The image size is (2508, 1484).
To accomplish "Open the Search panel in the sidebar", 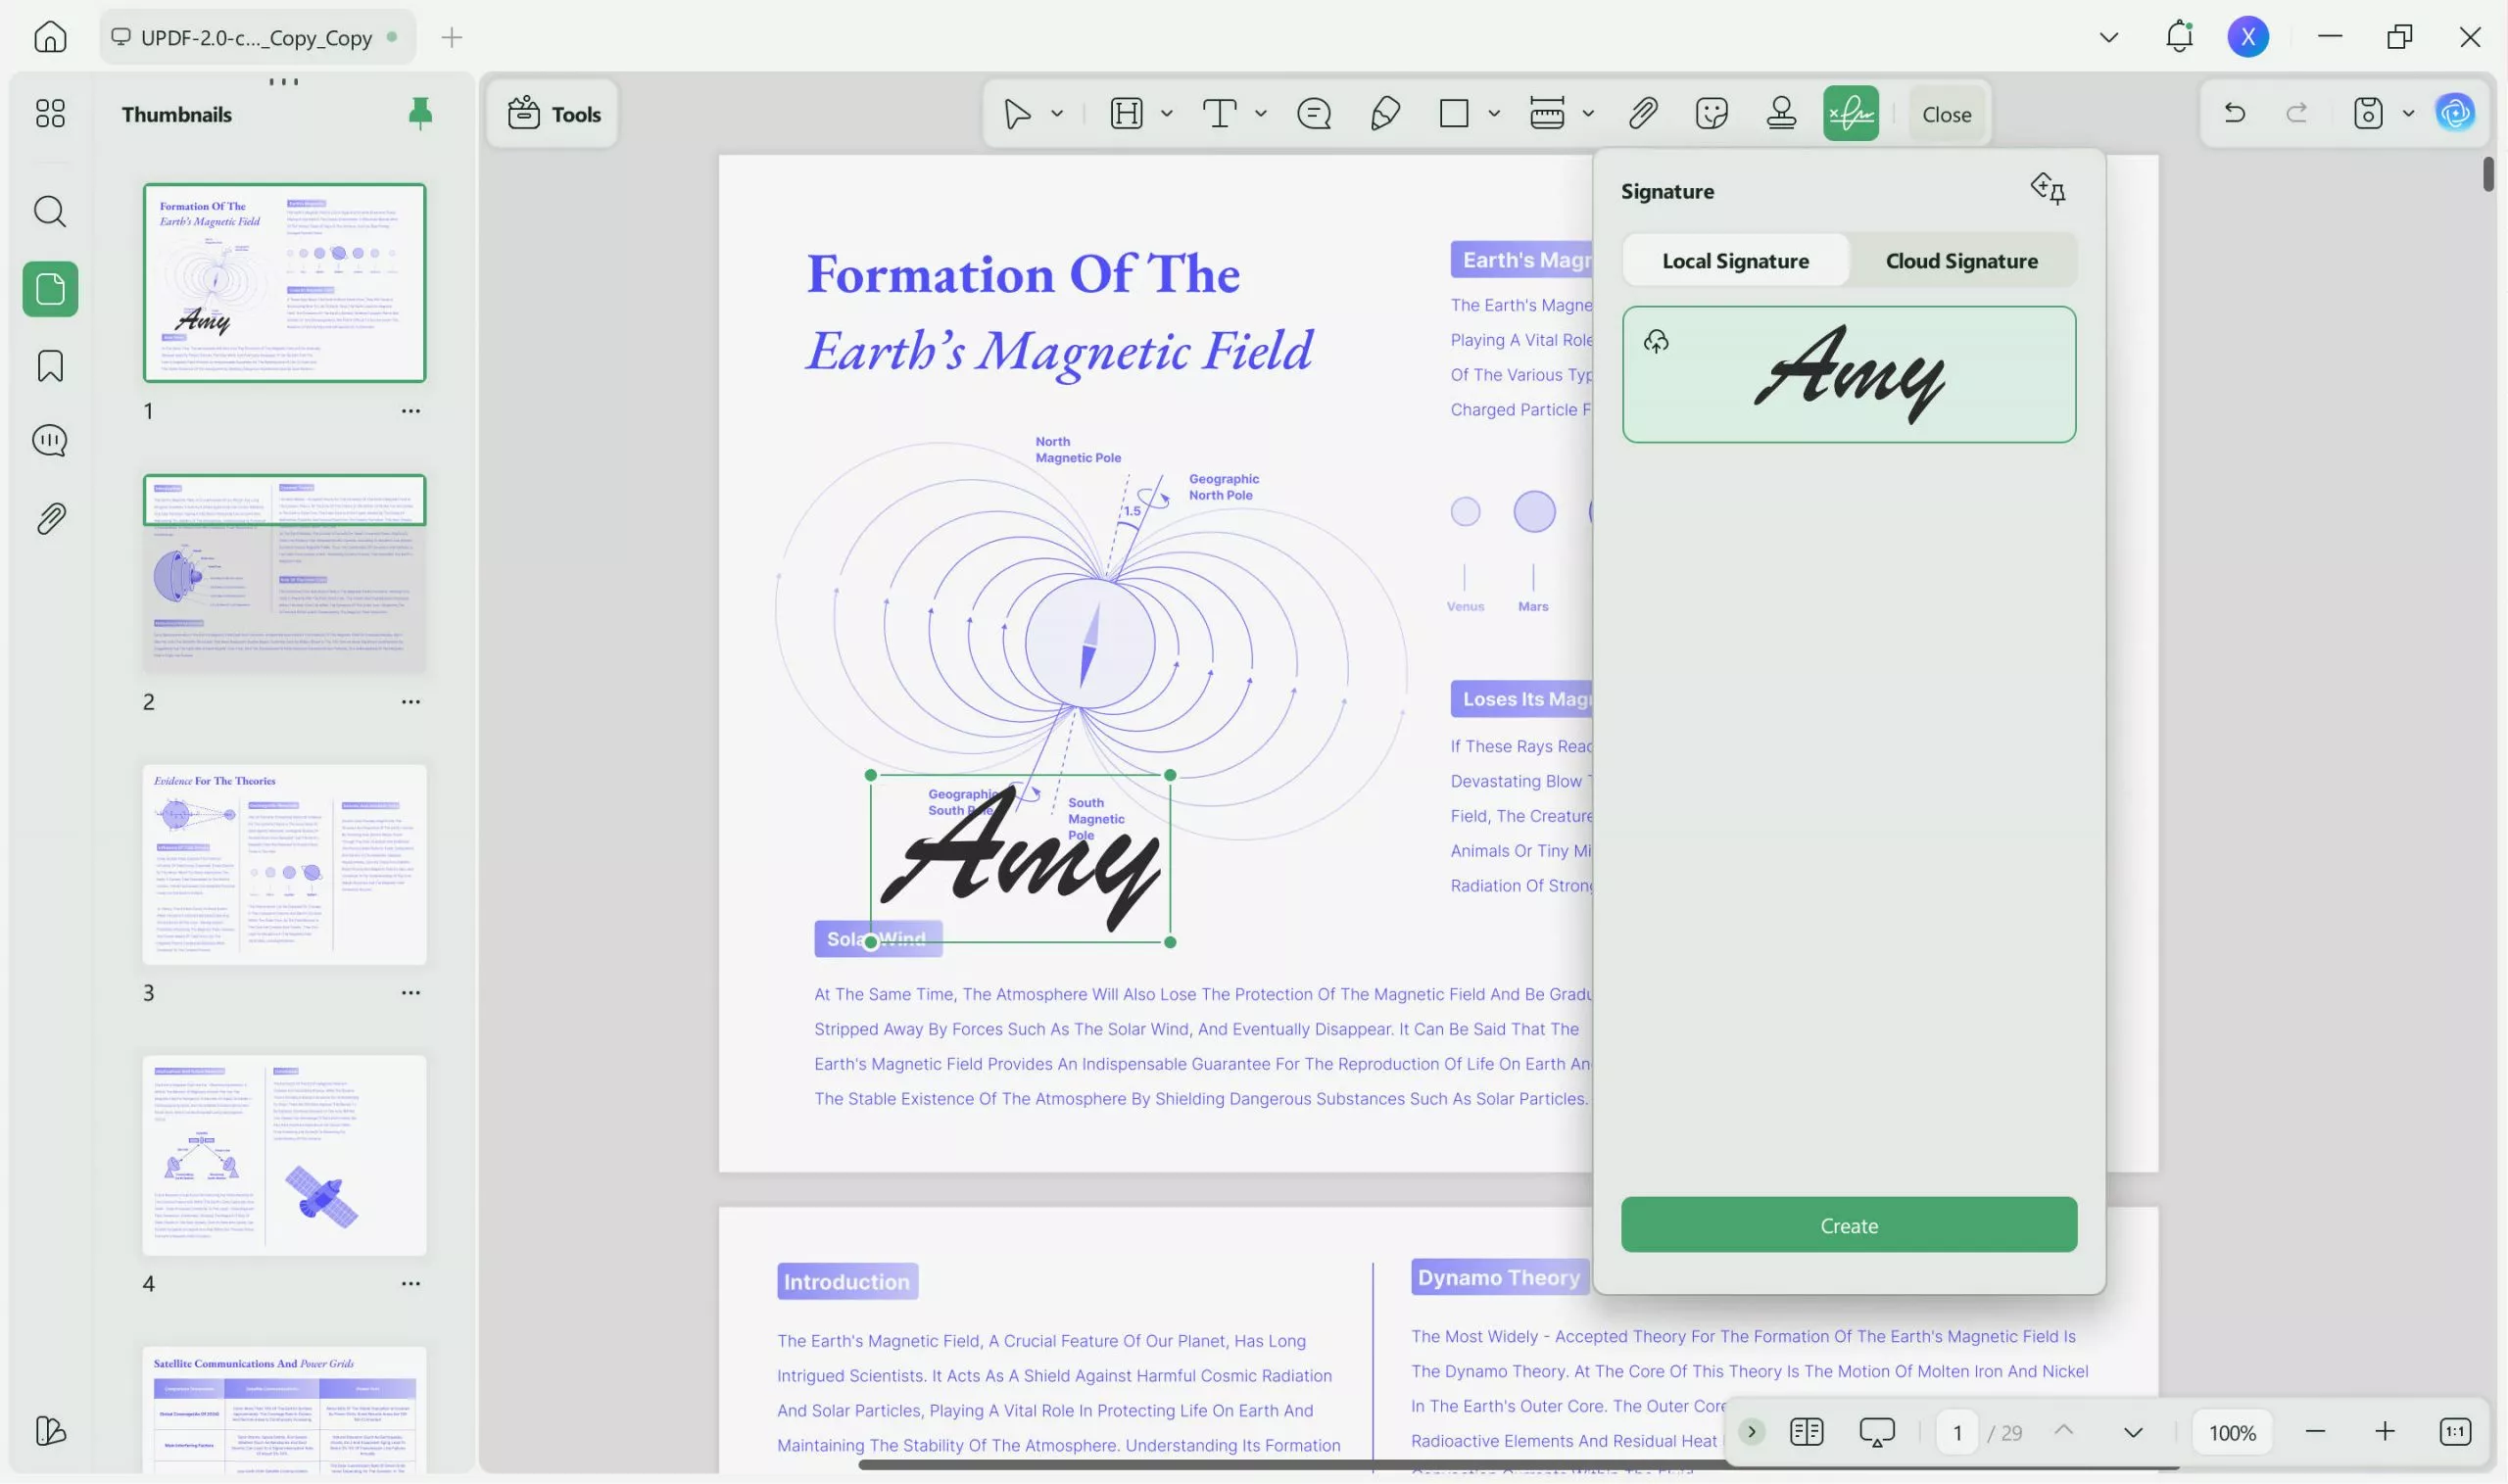I will coord(49,211).
